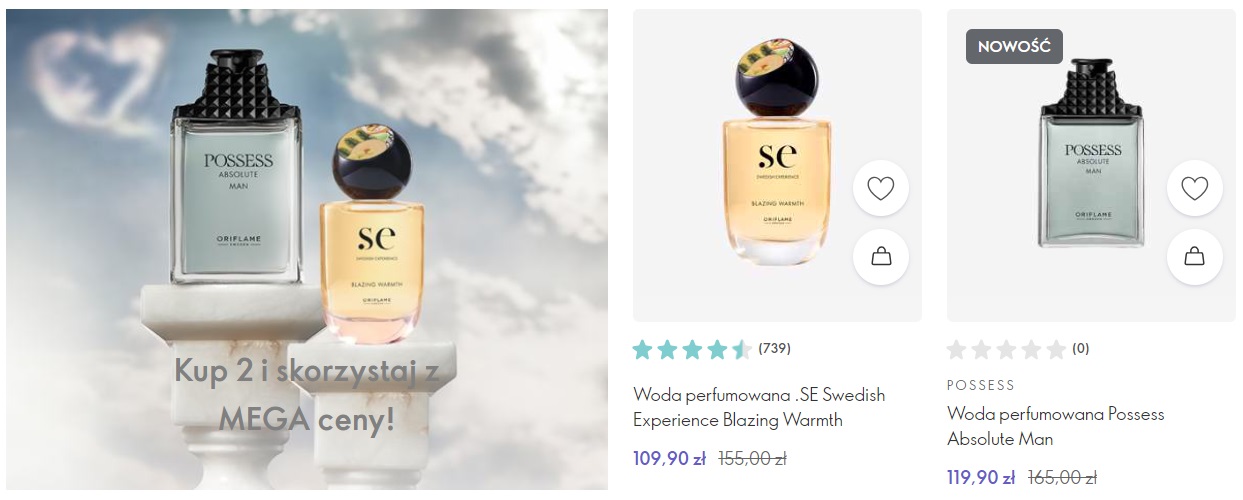Add Blazing Warmth perfume to shopping bag

tap(880, 257)
